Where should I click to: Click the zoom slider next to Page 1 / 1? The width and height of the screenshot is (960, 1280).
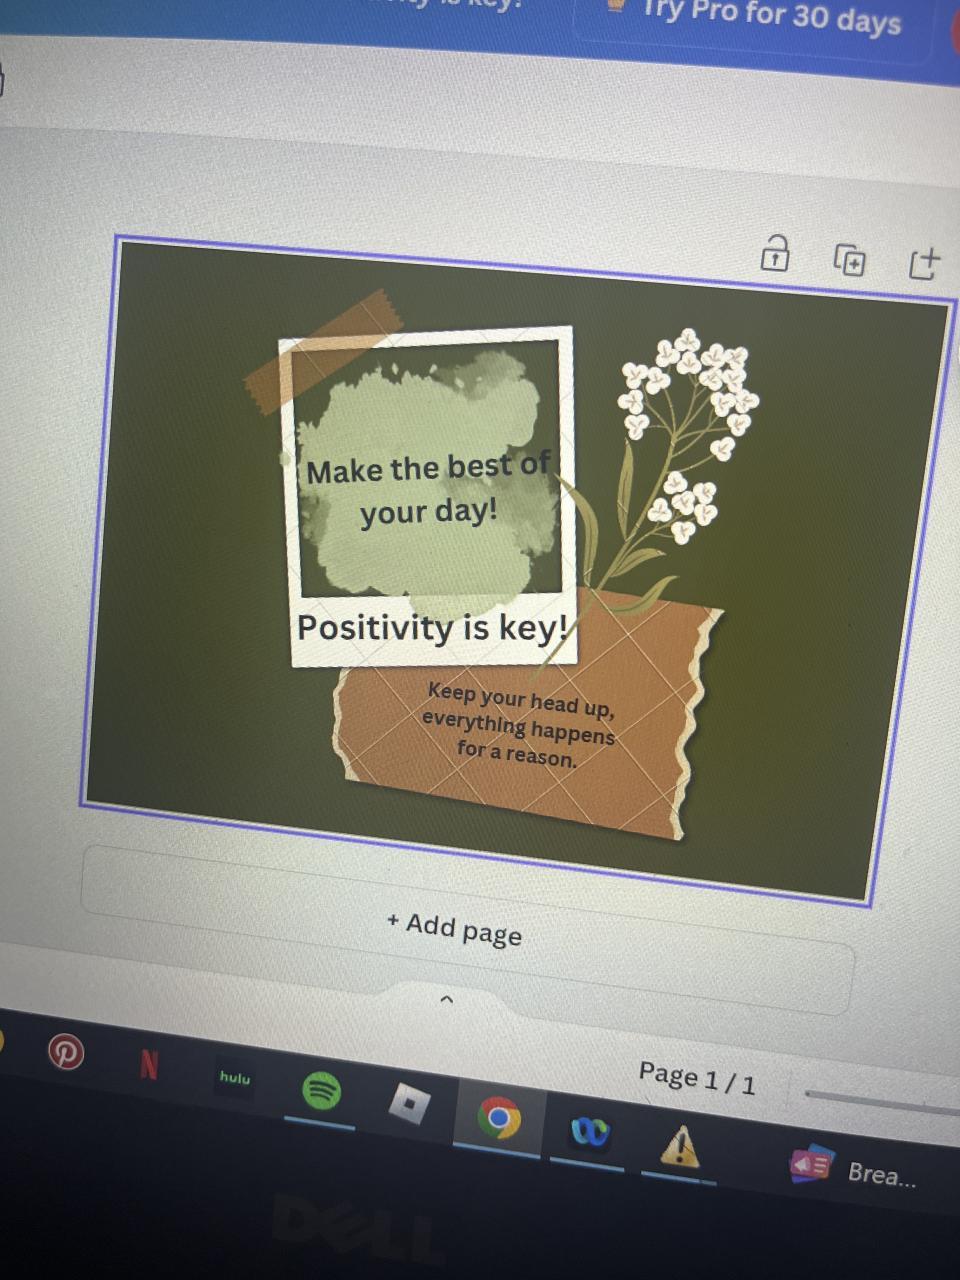click(882, 1103)
